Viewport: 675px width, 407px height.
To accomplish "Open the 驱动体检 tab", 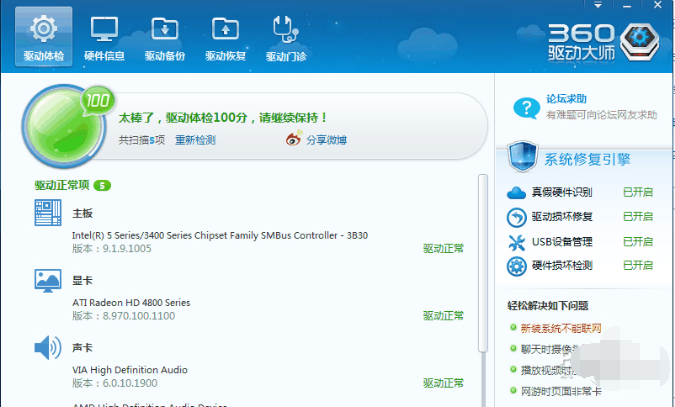I will (x=44, y=37).
